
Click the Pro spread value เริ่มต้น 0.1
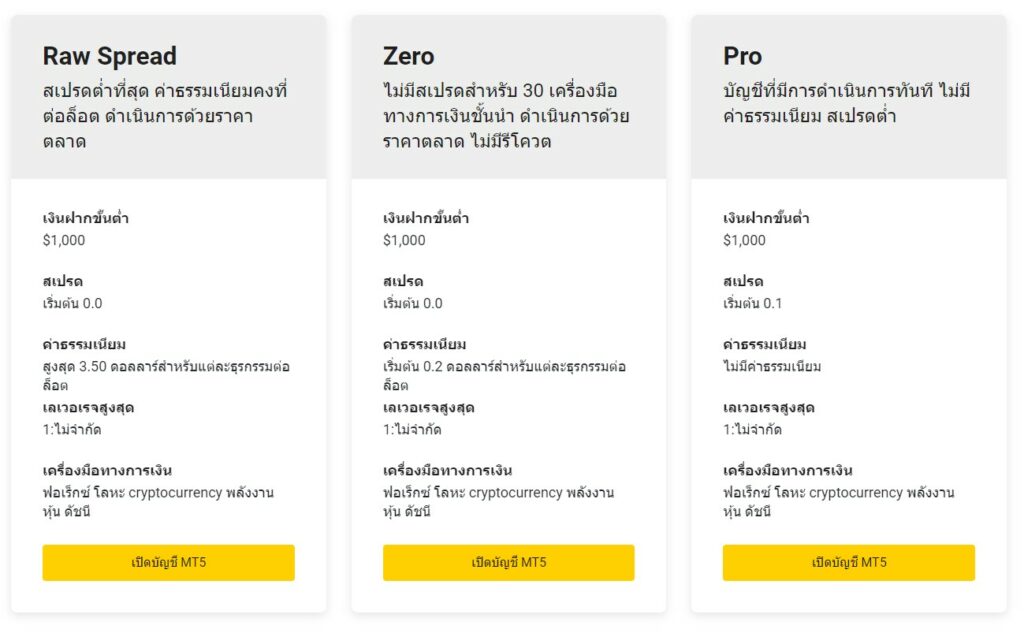(753, 303)
